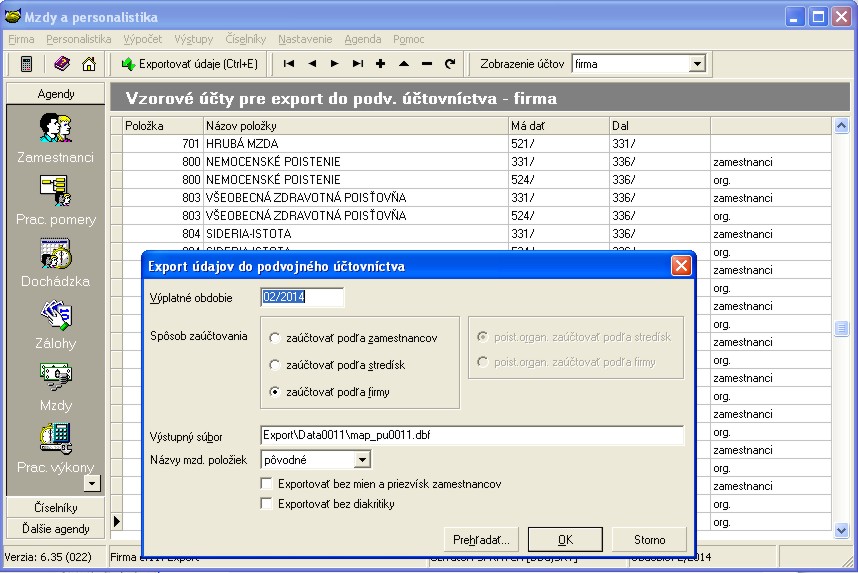This screenshot has width=858, height=573.
Task: Open the Nastavenie menu
Action: tap(305, 39)
